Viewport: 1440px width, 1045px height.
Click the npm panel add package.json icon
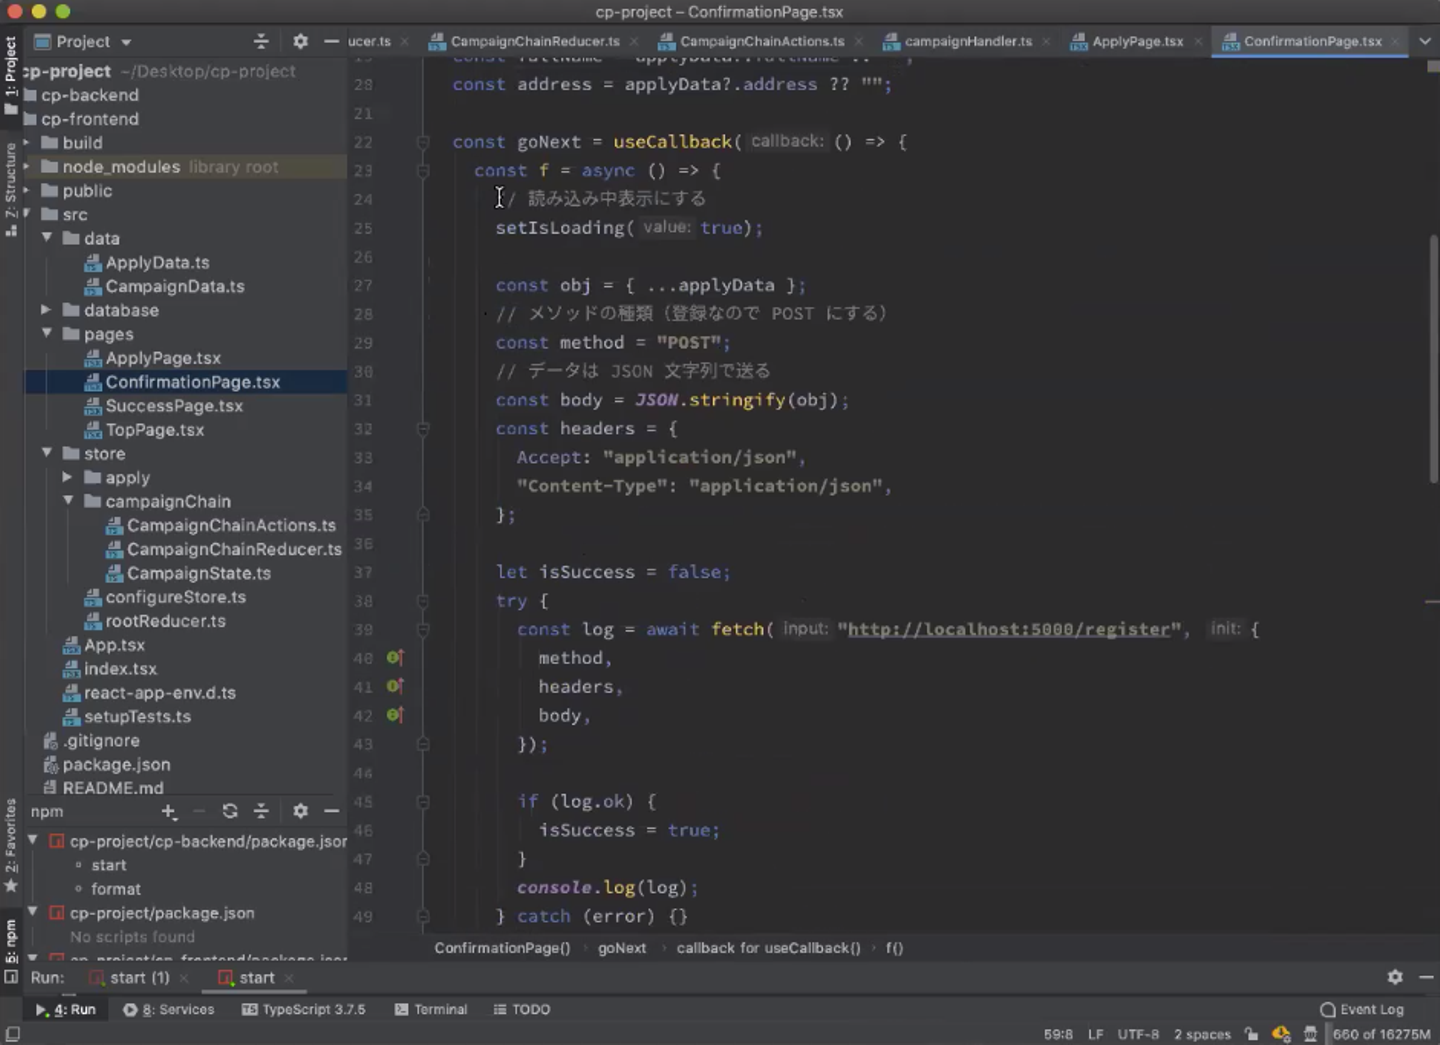click(169, 811)
